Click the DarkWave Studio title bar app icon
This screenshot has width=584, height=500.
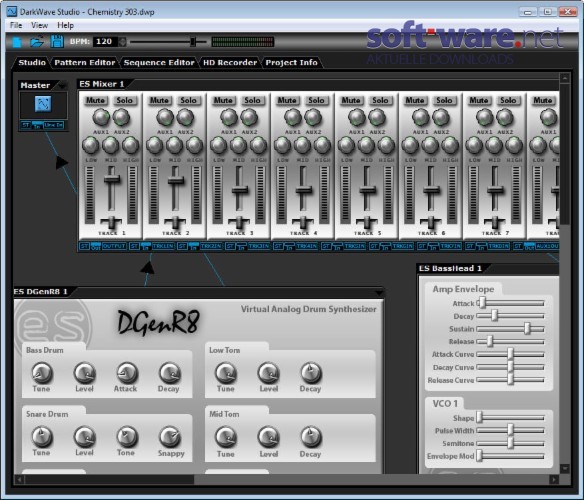click(12, 12)
